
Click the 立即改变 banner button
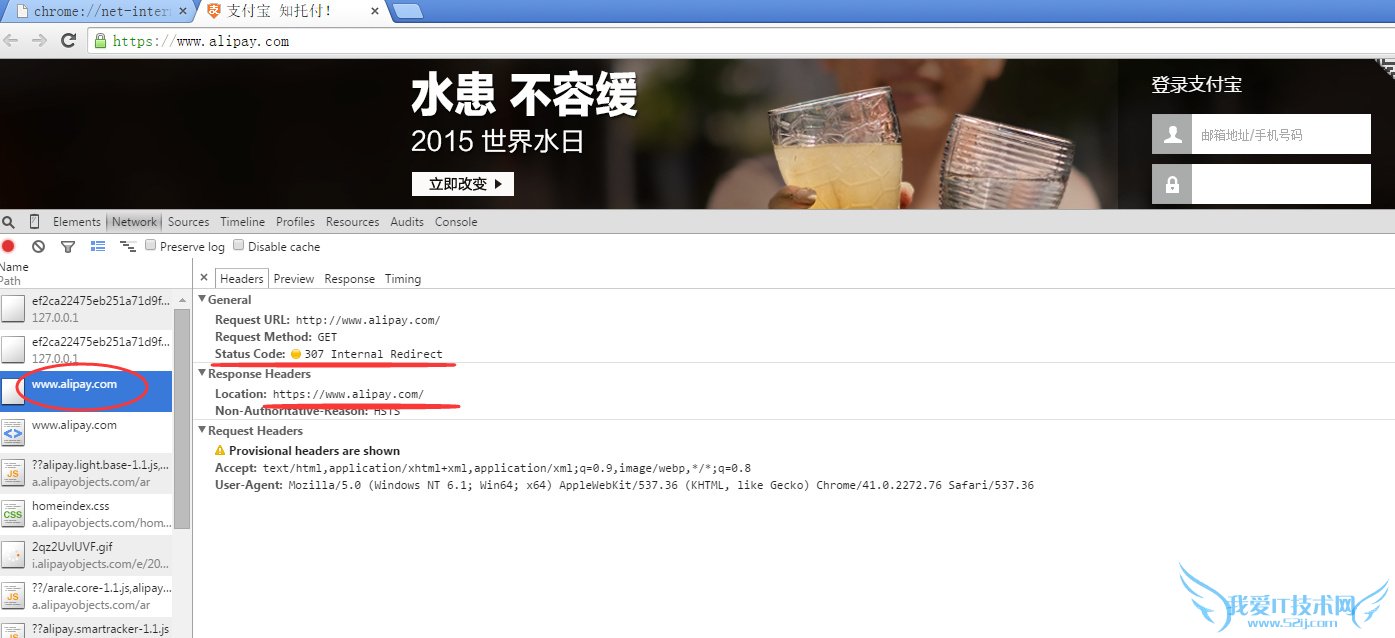(463, 184)
